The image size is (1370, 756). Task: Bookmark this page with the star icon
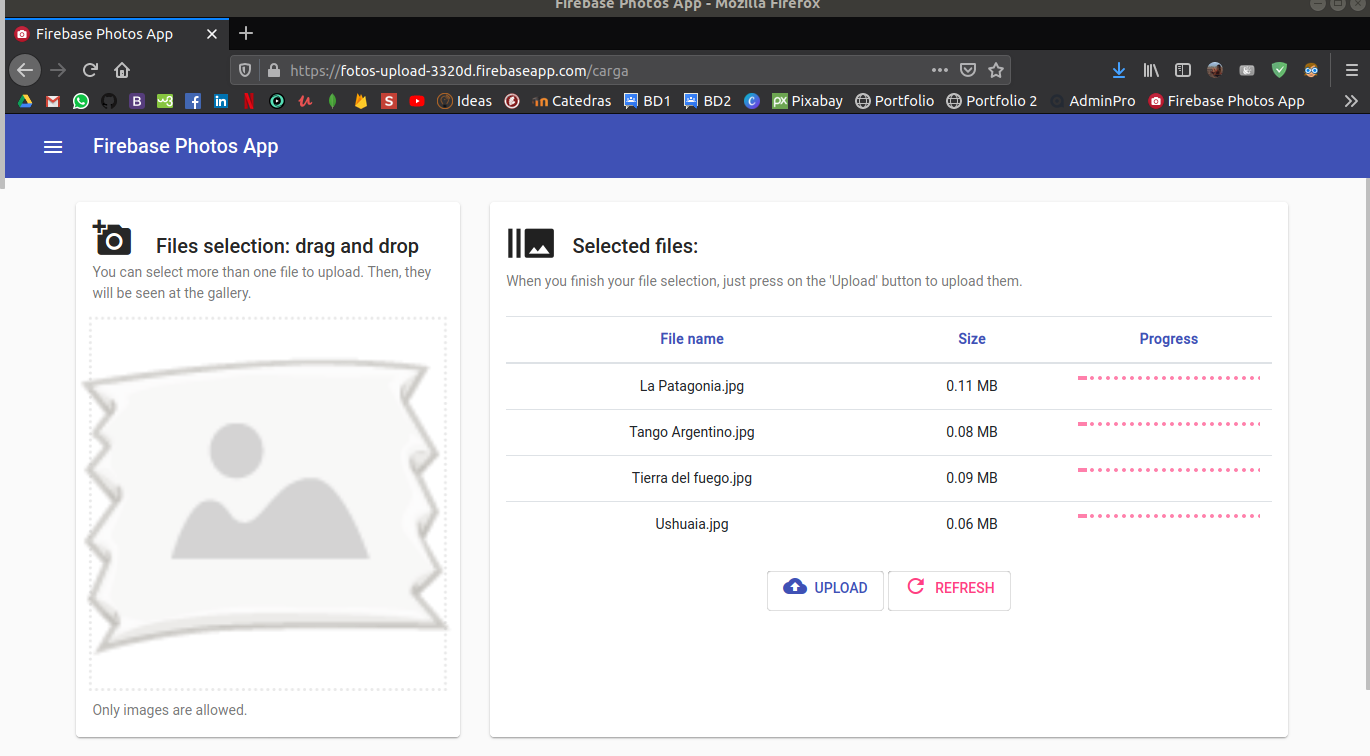tap(996, 70)
